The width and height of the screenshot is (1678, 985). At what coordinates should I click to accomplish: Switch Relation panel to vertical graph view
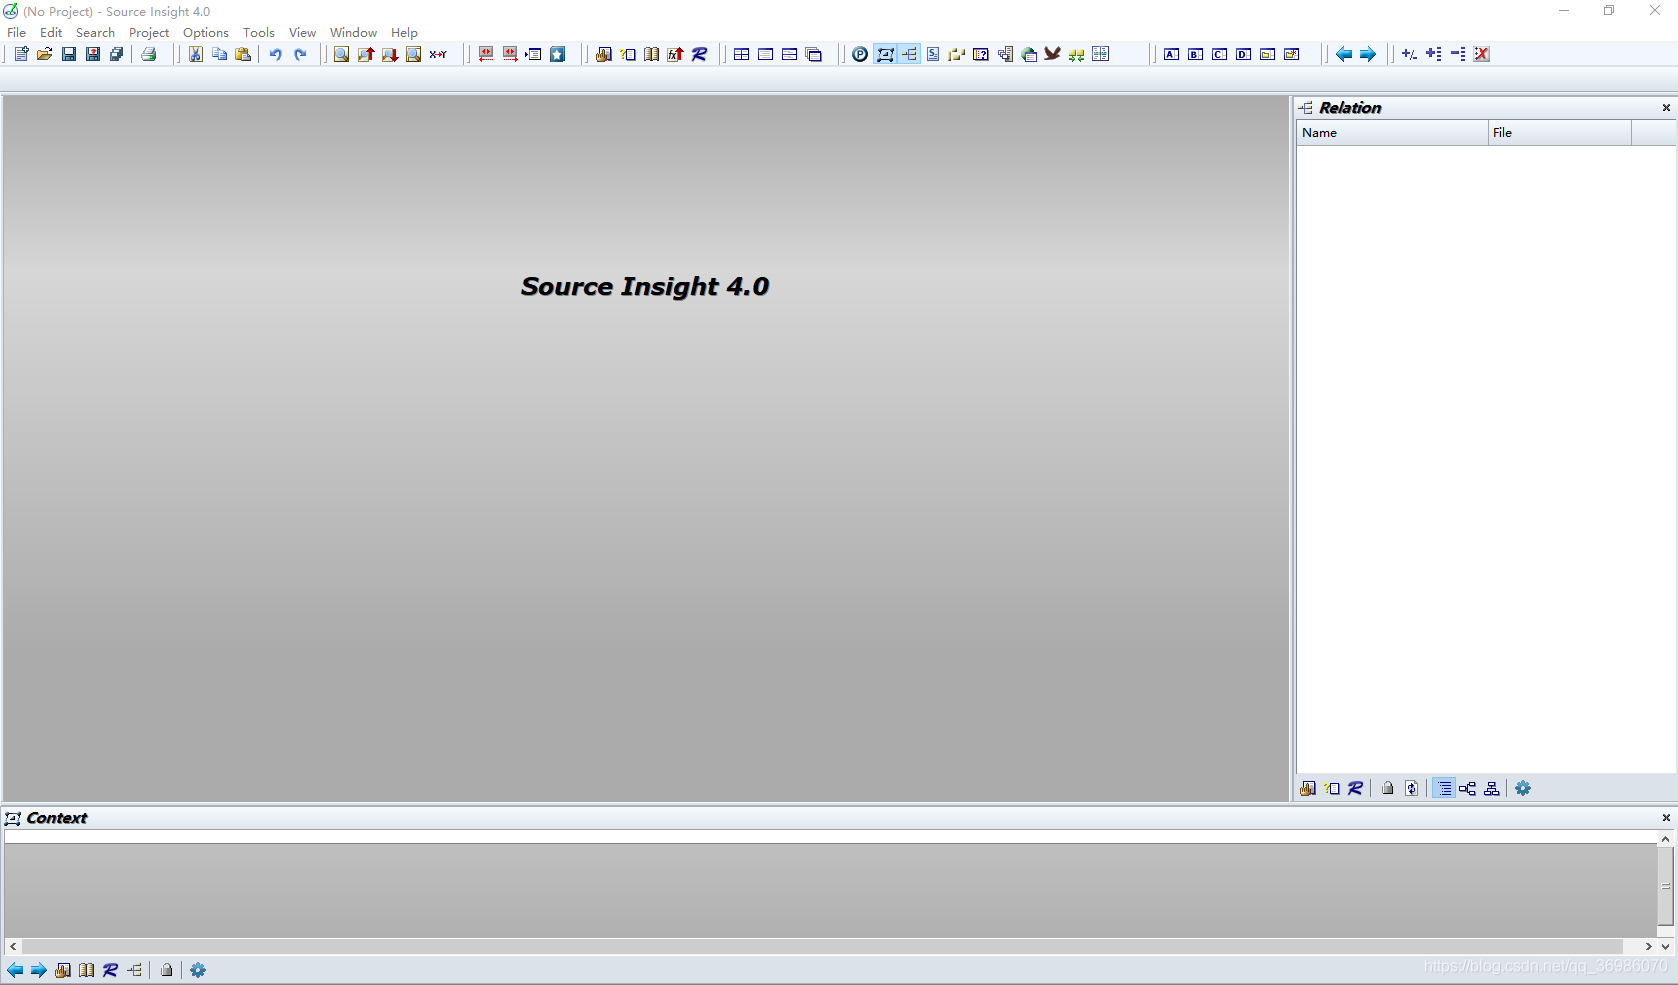(x=1491, y=788)
